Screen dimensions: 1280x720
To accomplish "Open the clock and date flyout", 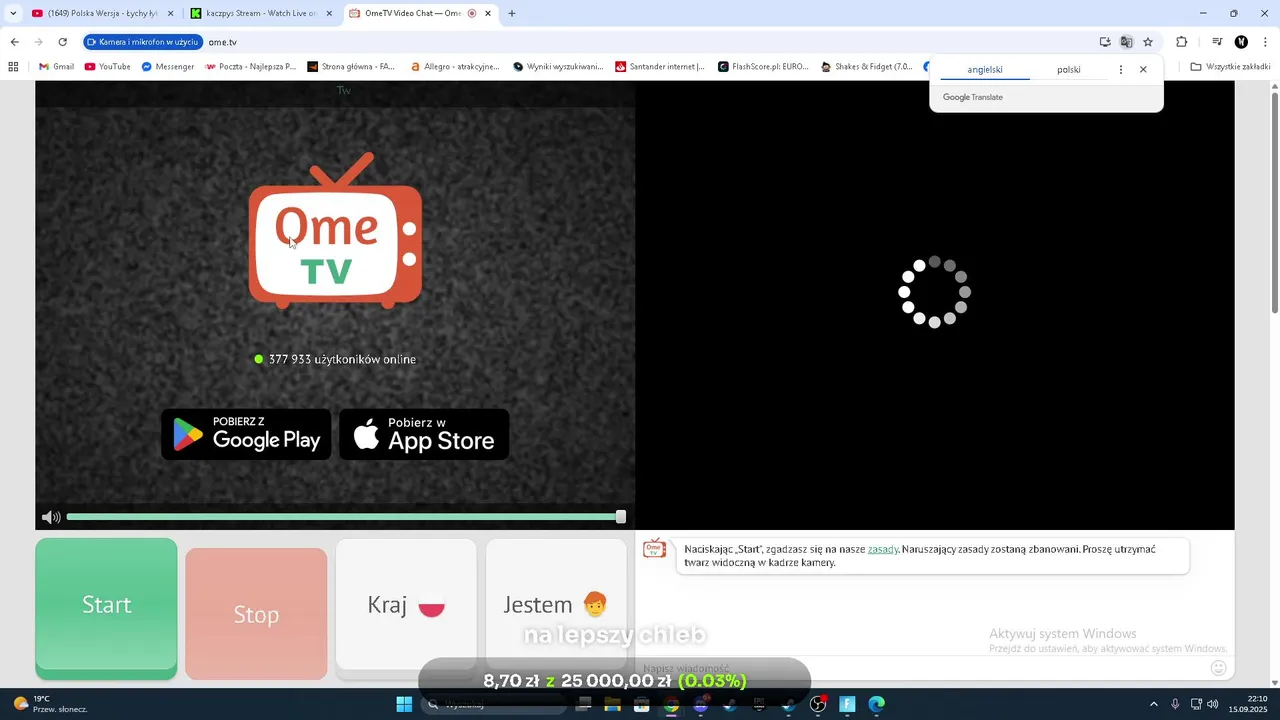I will pos(1247,704).
